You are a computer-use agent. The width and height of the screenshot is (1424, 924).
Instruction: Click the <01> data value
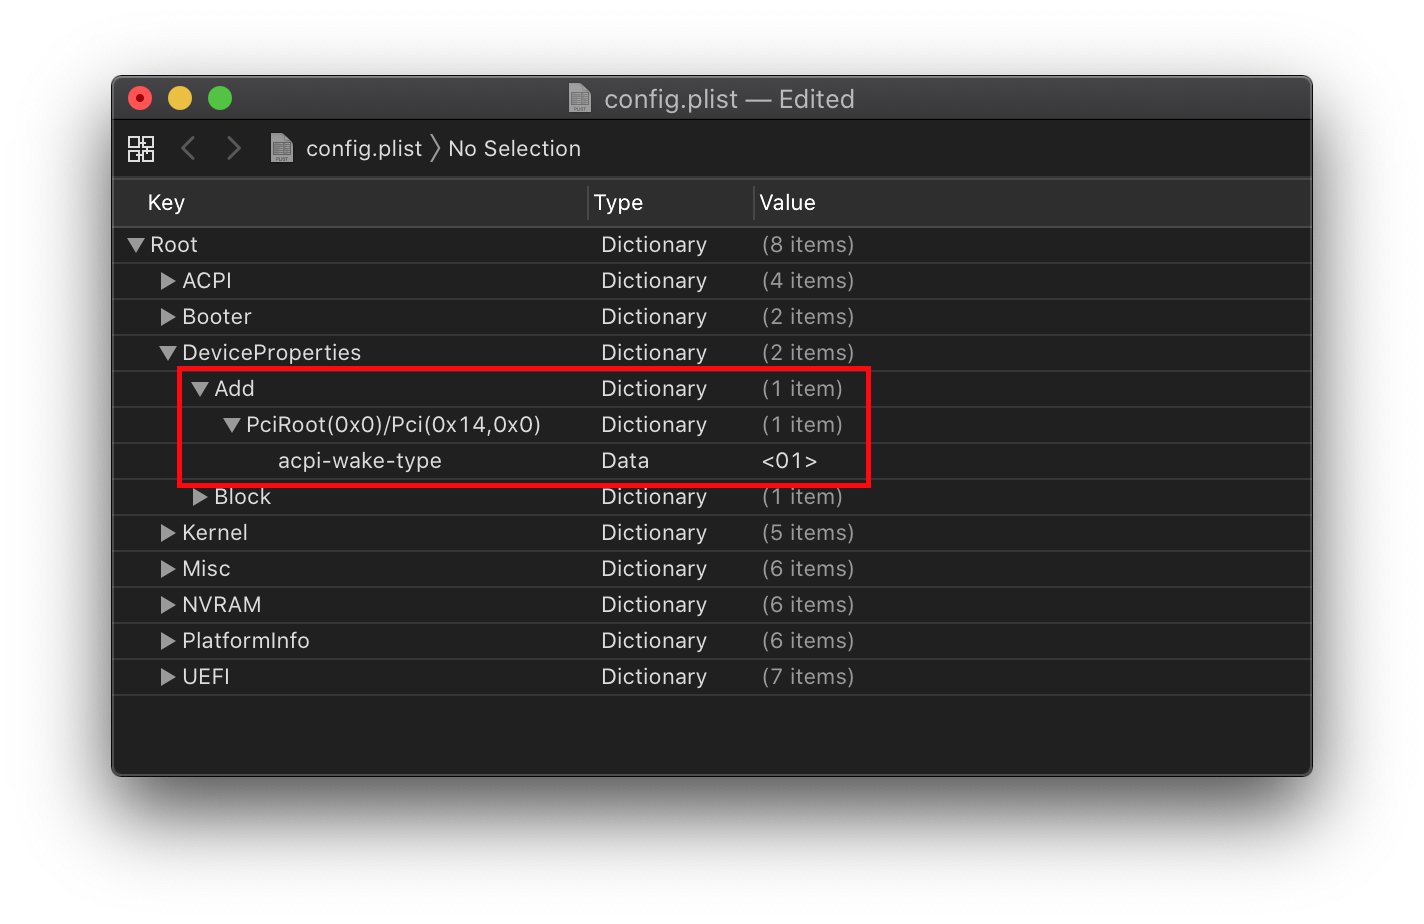coord(789,461)
